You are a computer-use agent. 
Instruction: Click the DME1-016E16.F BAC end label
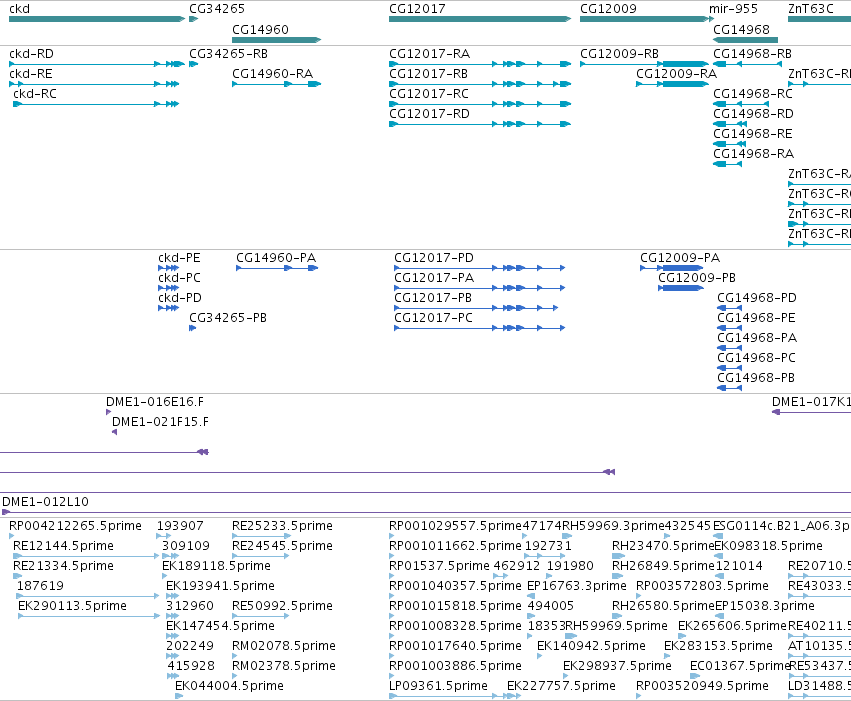click(x=155, y=402)
